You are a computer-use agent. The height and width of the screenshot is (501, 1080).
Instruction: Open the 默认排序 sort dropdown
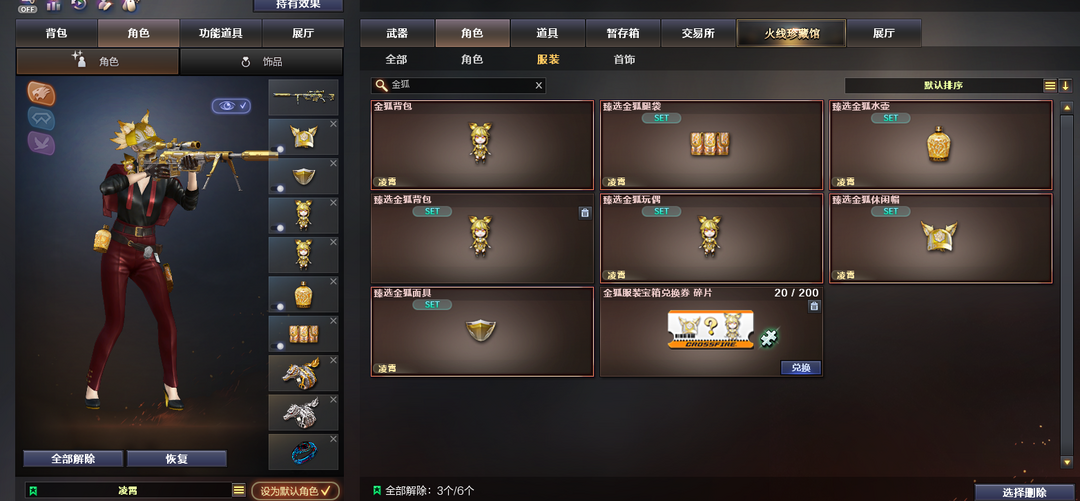(x=943, y=85)
